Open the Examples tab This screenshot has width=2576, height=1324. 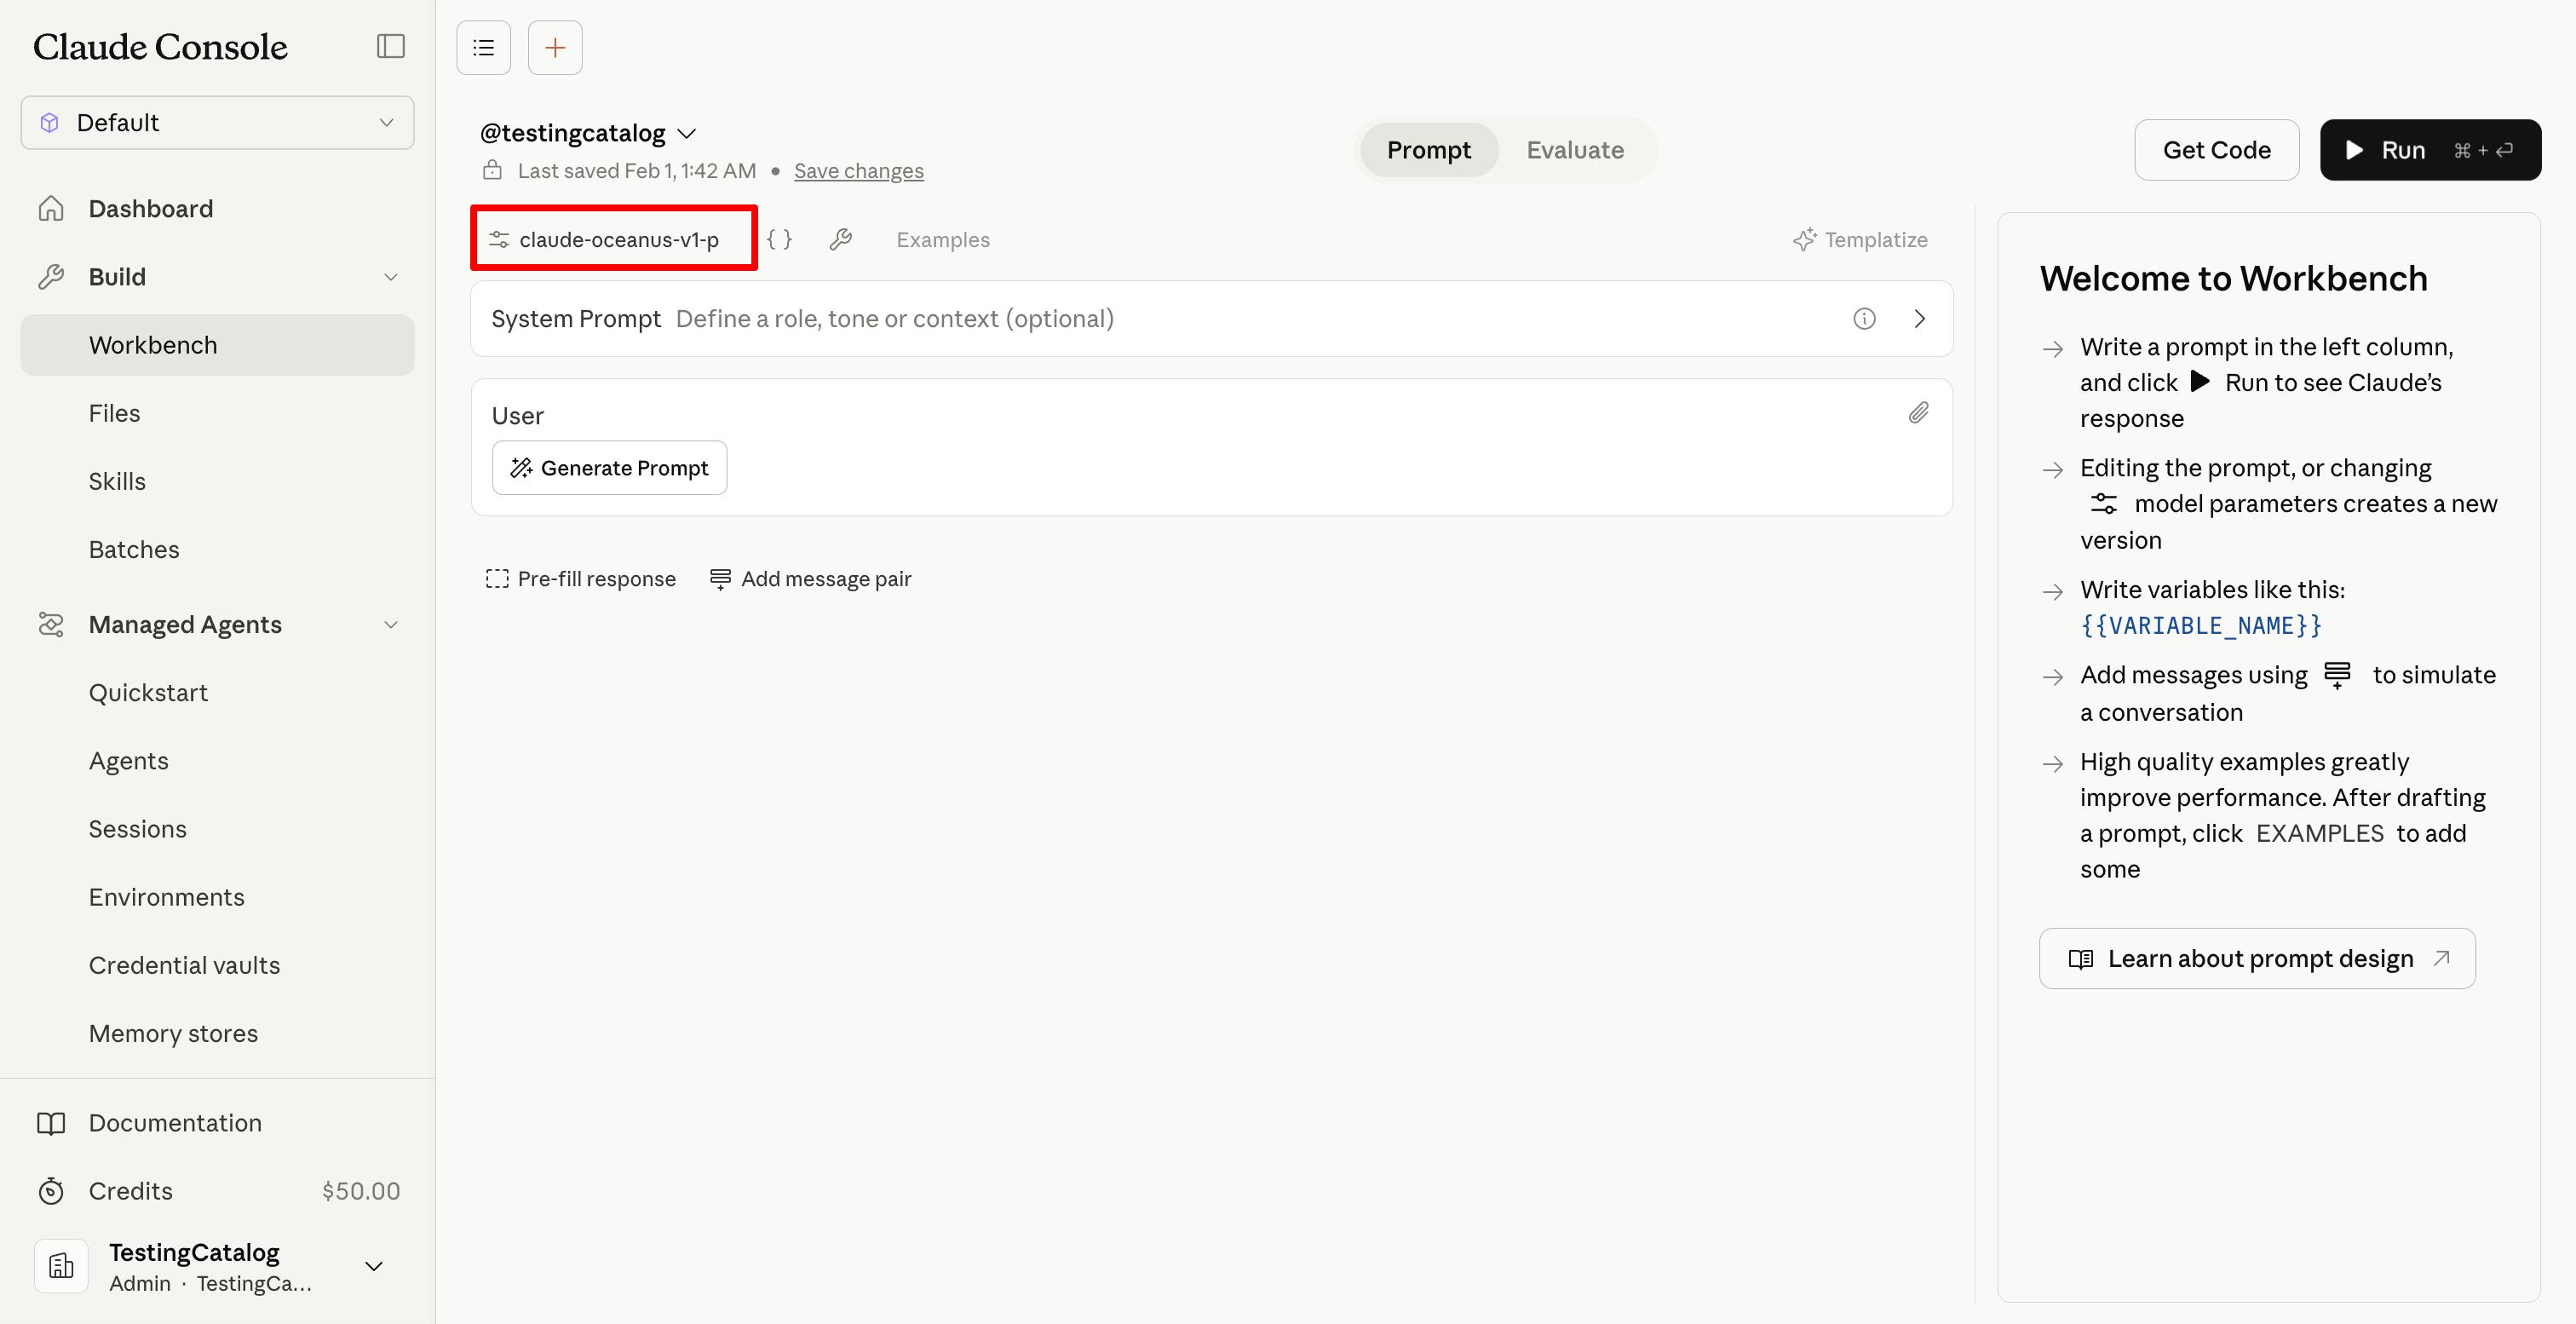[x=942, y=240]
